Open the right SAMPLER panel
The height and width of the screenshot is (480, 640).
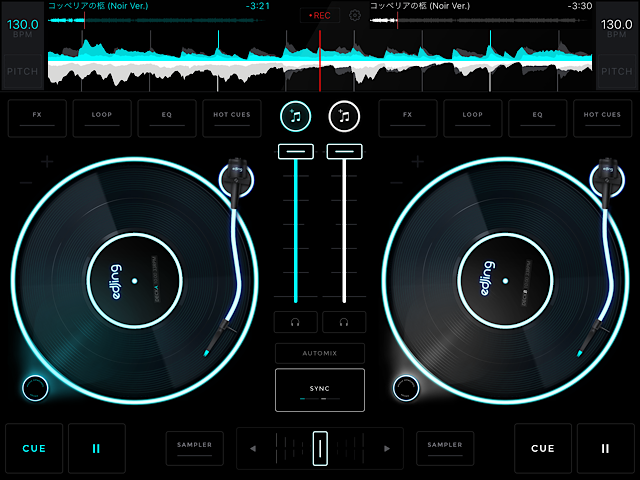(x=445, y=448)
